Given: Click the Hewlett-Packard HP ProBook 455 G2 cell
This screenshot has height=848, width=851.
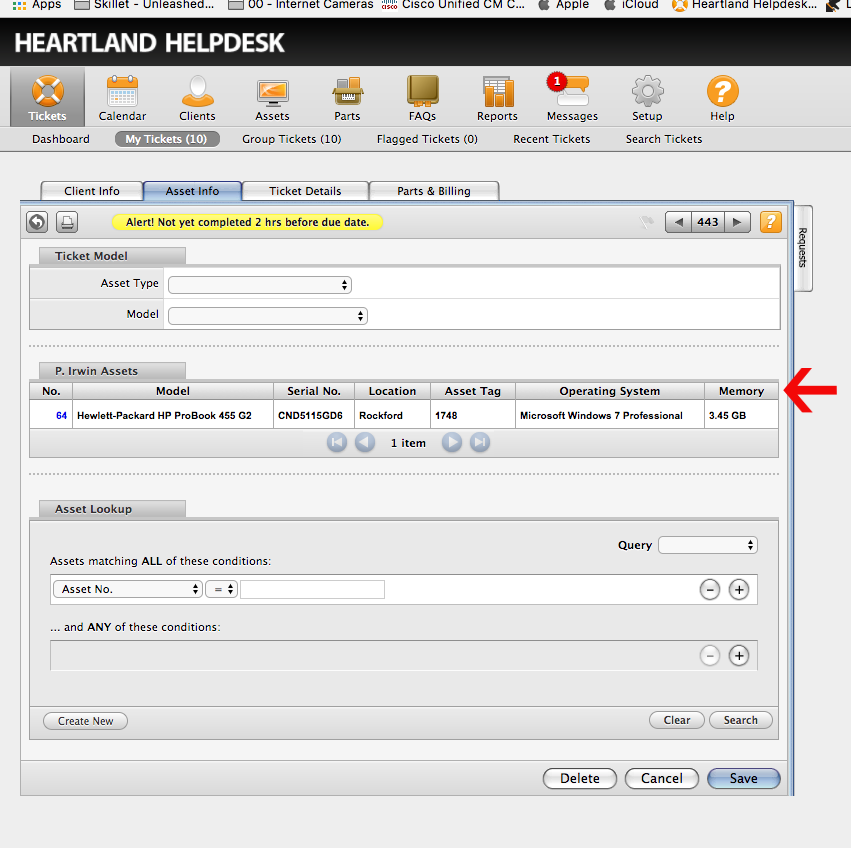Looking at the screenshot, I should pos(173,415).
